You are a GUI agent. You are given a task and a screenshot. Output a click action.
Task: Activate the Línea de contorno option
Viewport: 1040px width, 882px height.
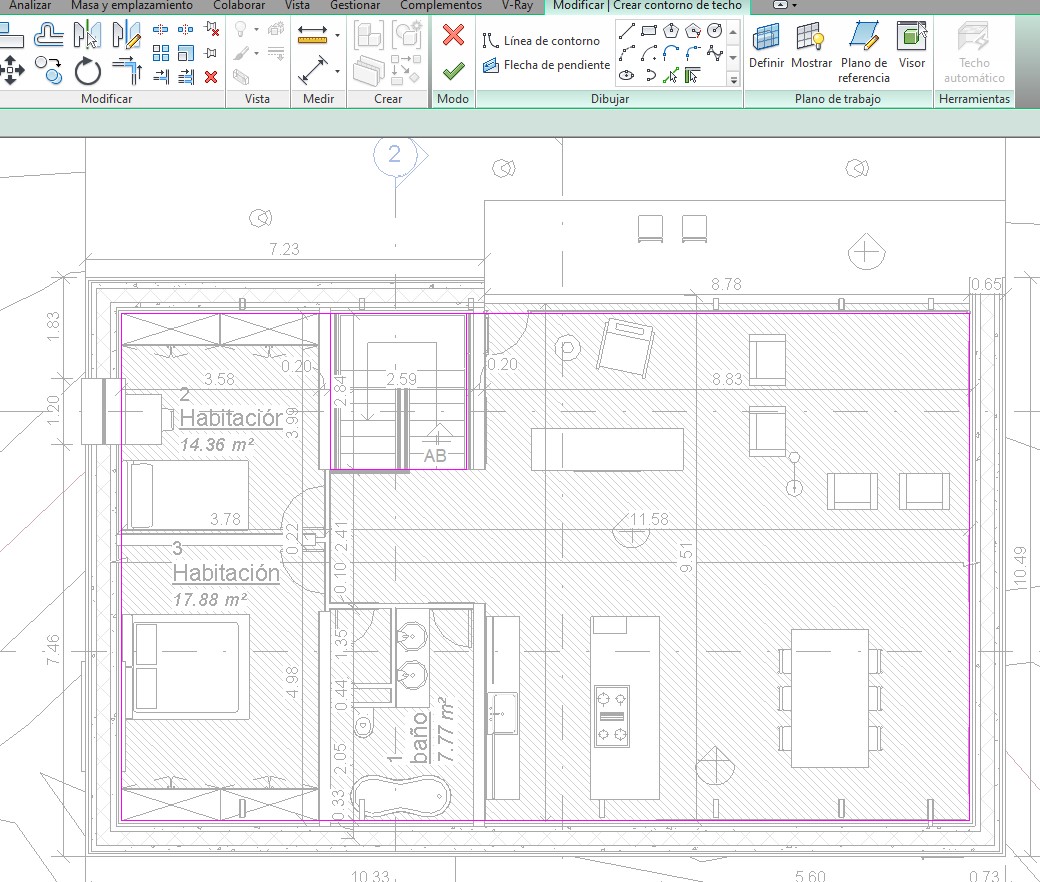tap(541, 41)
